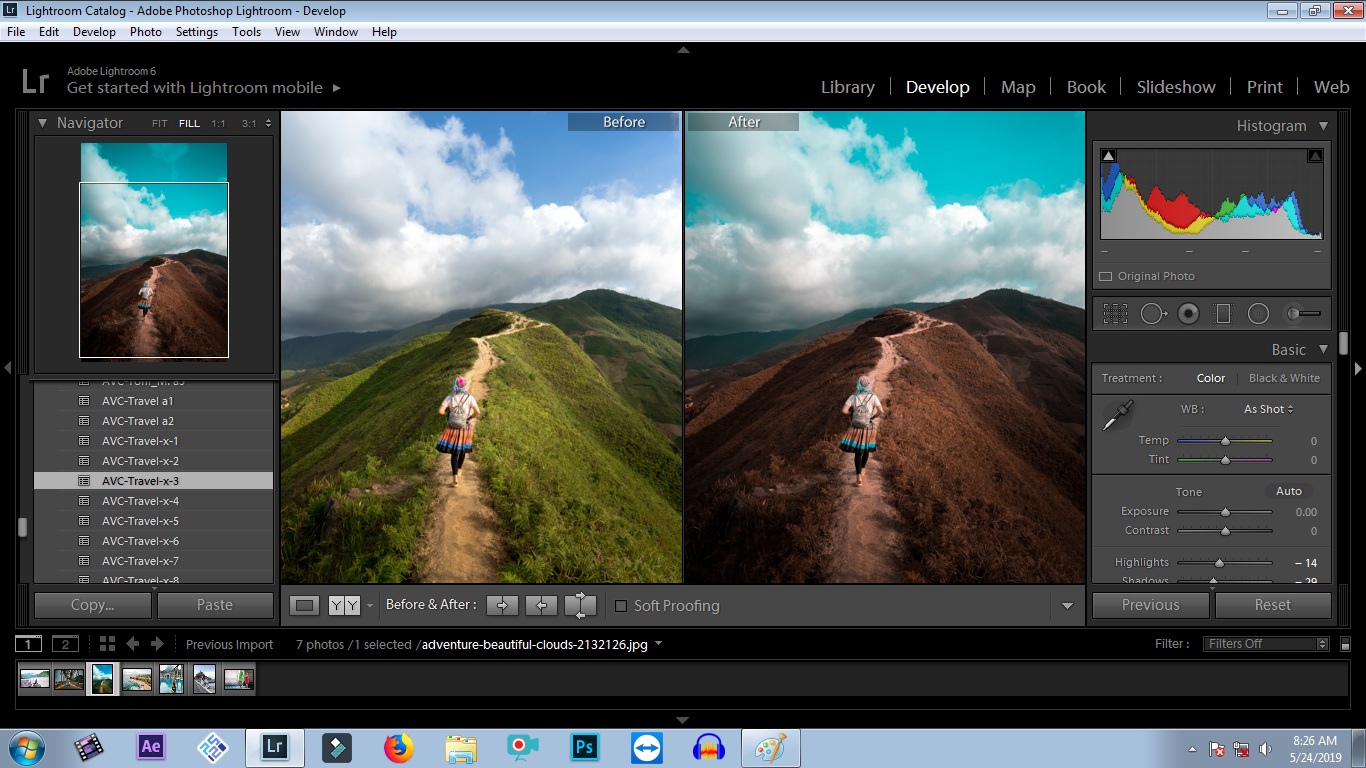This screenshot has width=1366, height=768.
Task: Collapse the Basic panel
Action: pos(1323,350)
